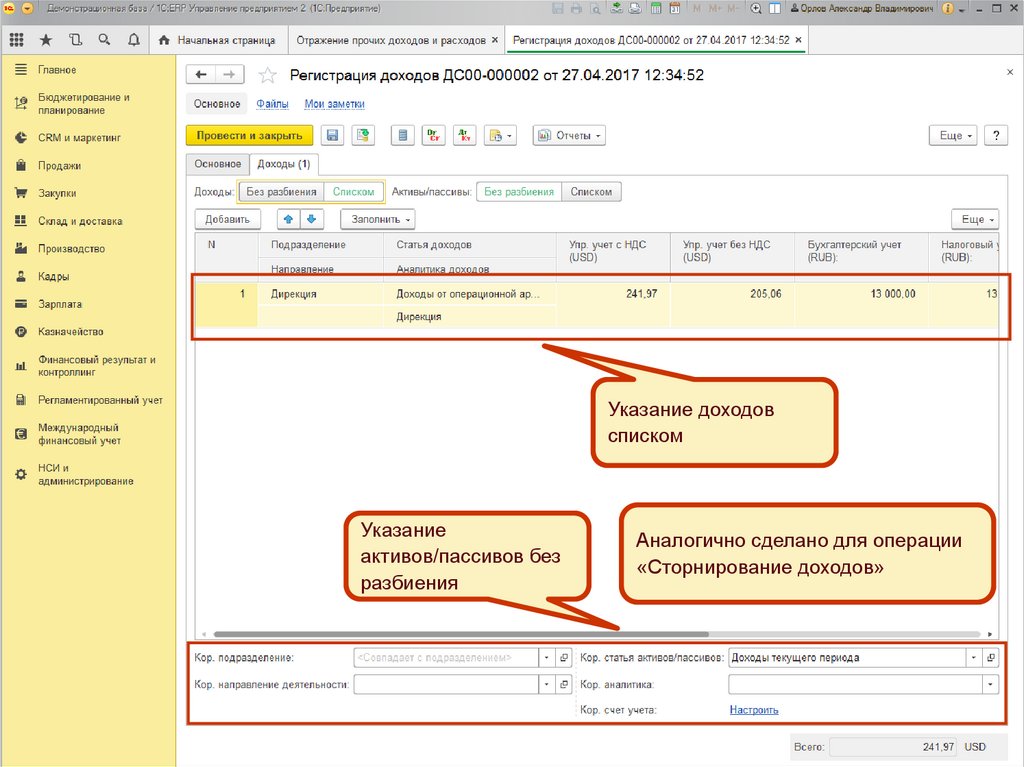Switch Доходы mode to Списком
Image resolution: width=1024 pixels, height=767 pixels.
353,192
